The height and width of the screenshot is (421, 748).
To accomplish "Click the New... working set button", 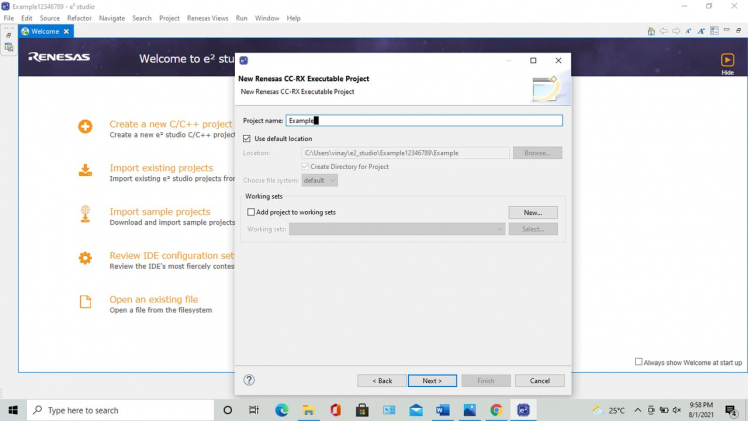I will tap(533, 212).
